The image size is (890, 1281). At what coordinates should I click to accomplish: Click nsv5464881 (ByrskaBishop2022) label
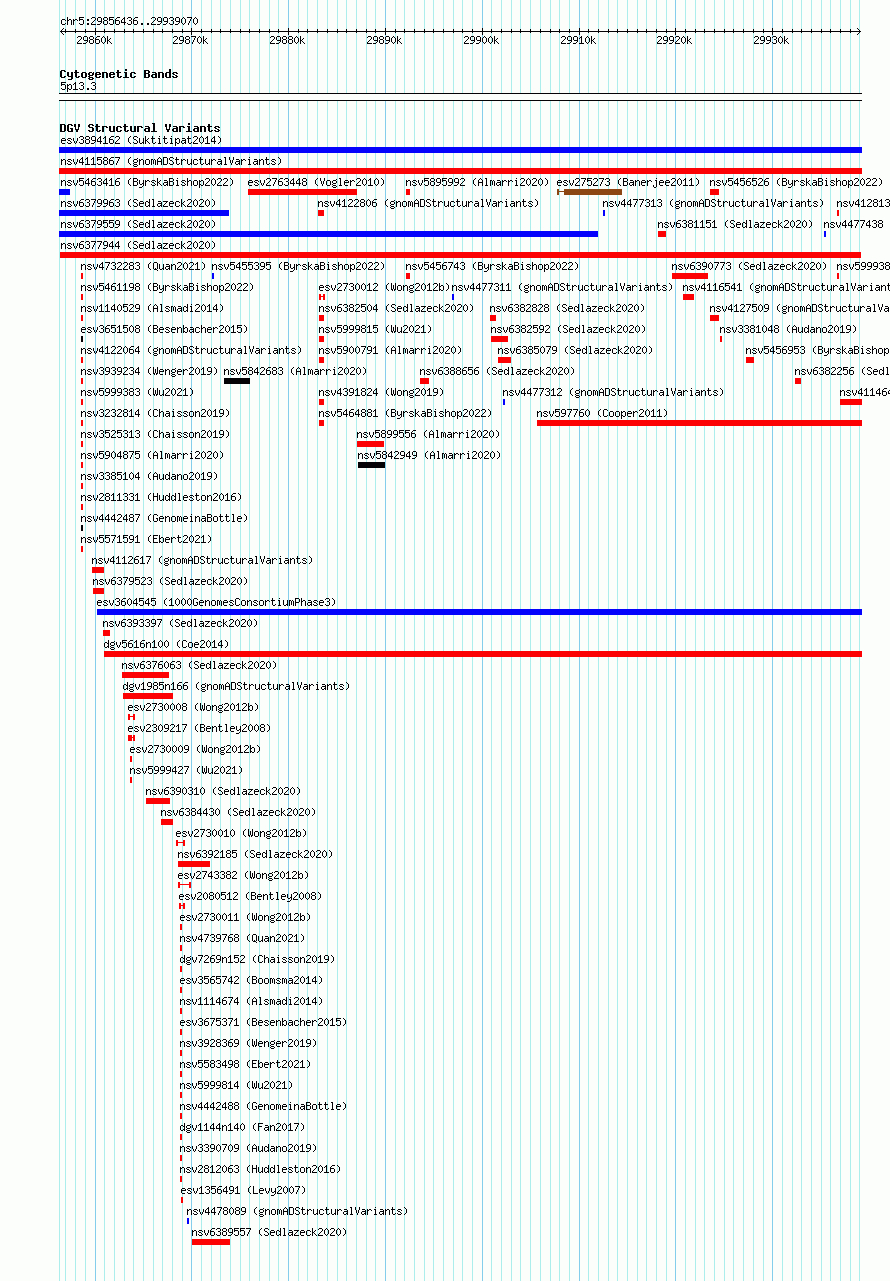tap(405, 414)
